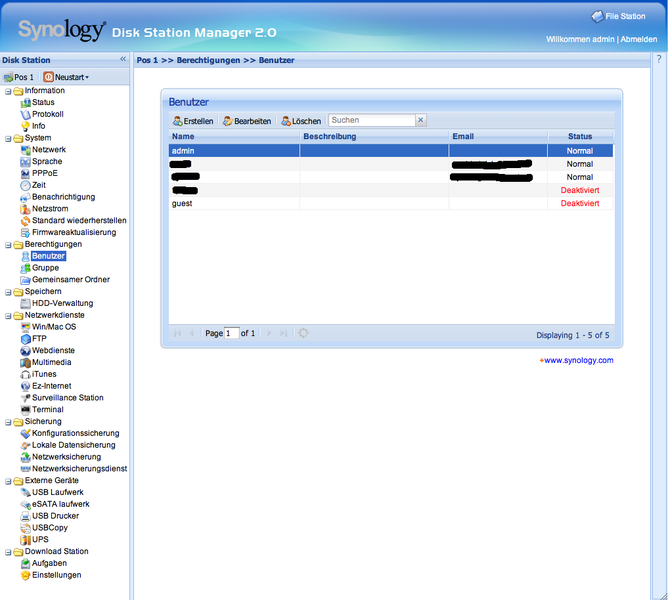Click the Suchen search field
668x600 pixels.
point(371,120)
